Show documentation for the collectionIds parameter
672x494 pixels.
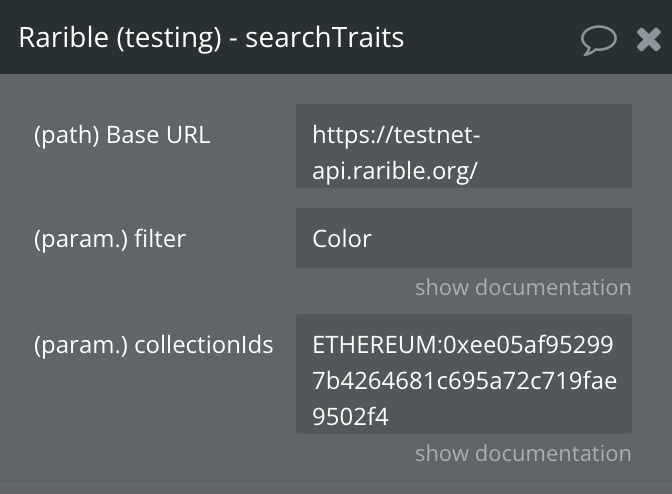coord(523,453)
